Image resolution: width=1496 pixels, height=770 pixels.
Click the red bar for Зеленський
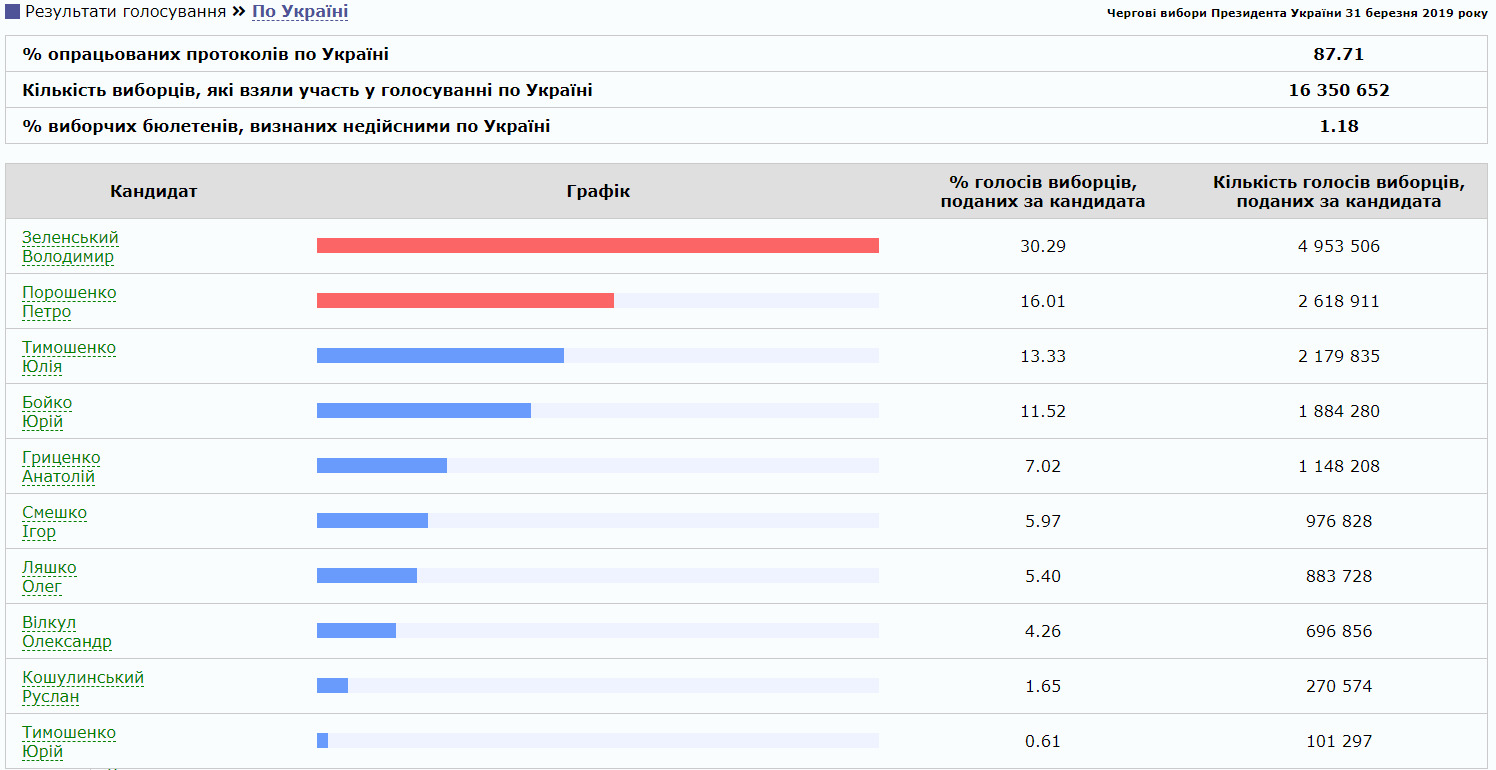click(x=598, y=246)
